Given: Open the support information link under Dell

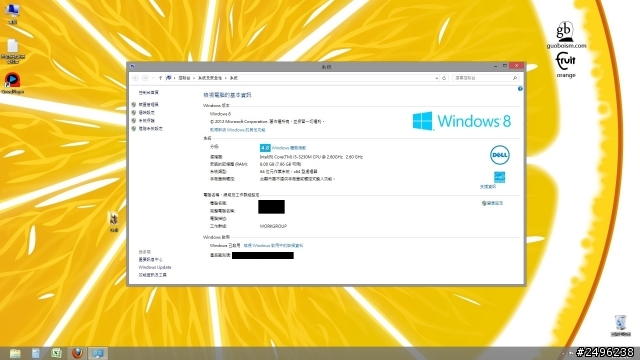Looking at the screenshot, I should [x=488, y=187].
